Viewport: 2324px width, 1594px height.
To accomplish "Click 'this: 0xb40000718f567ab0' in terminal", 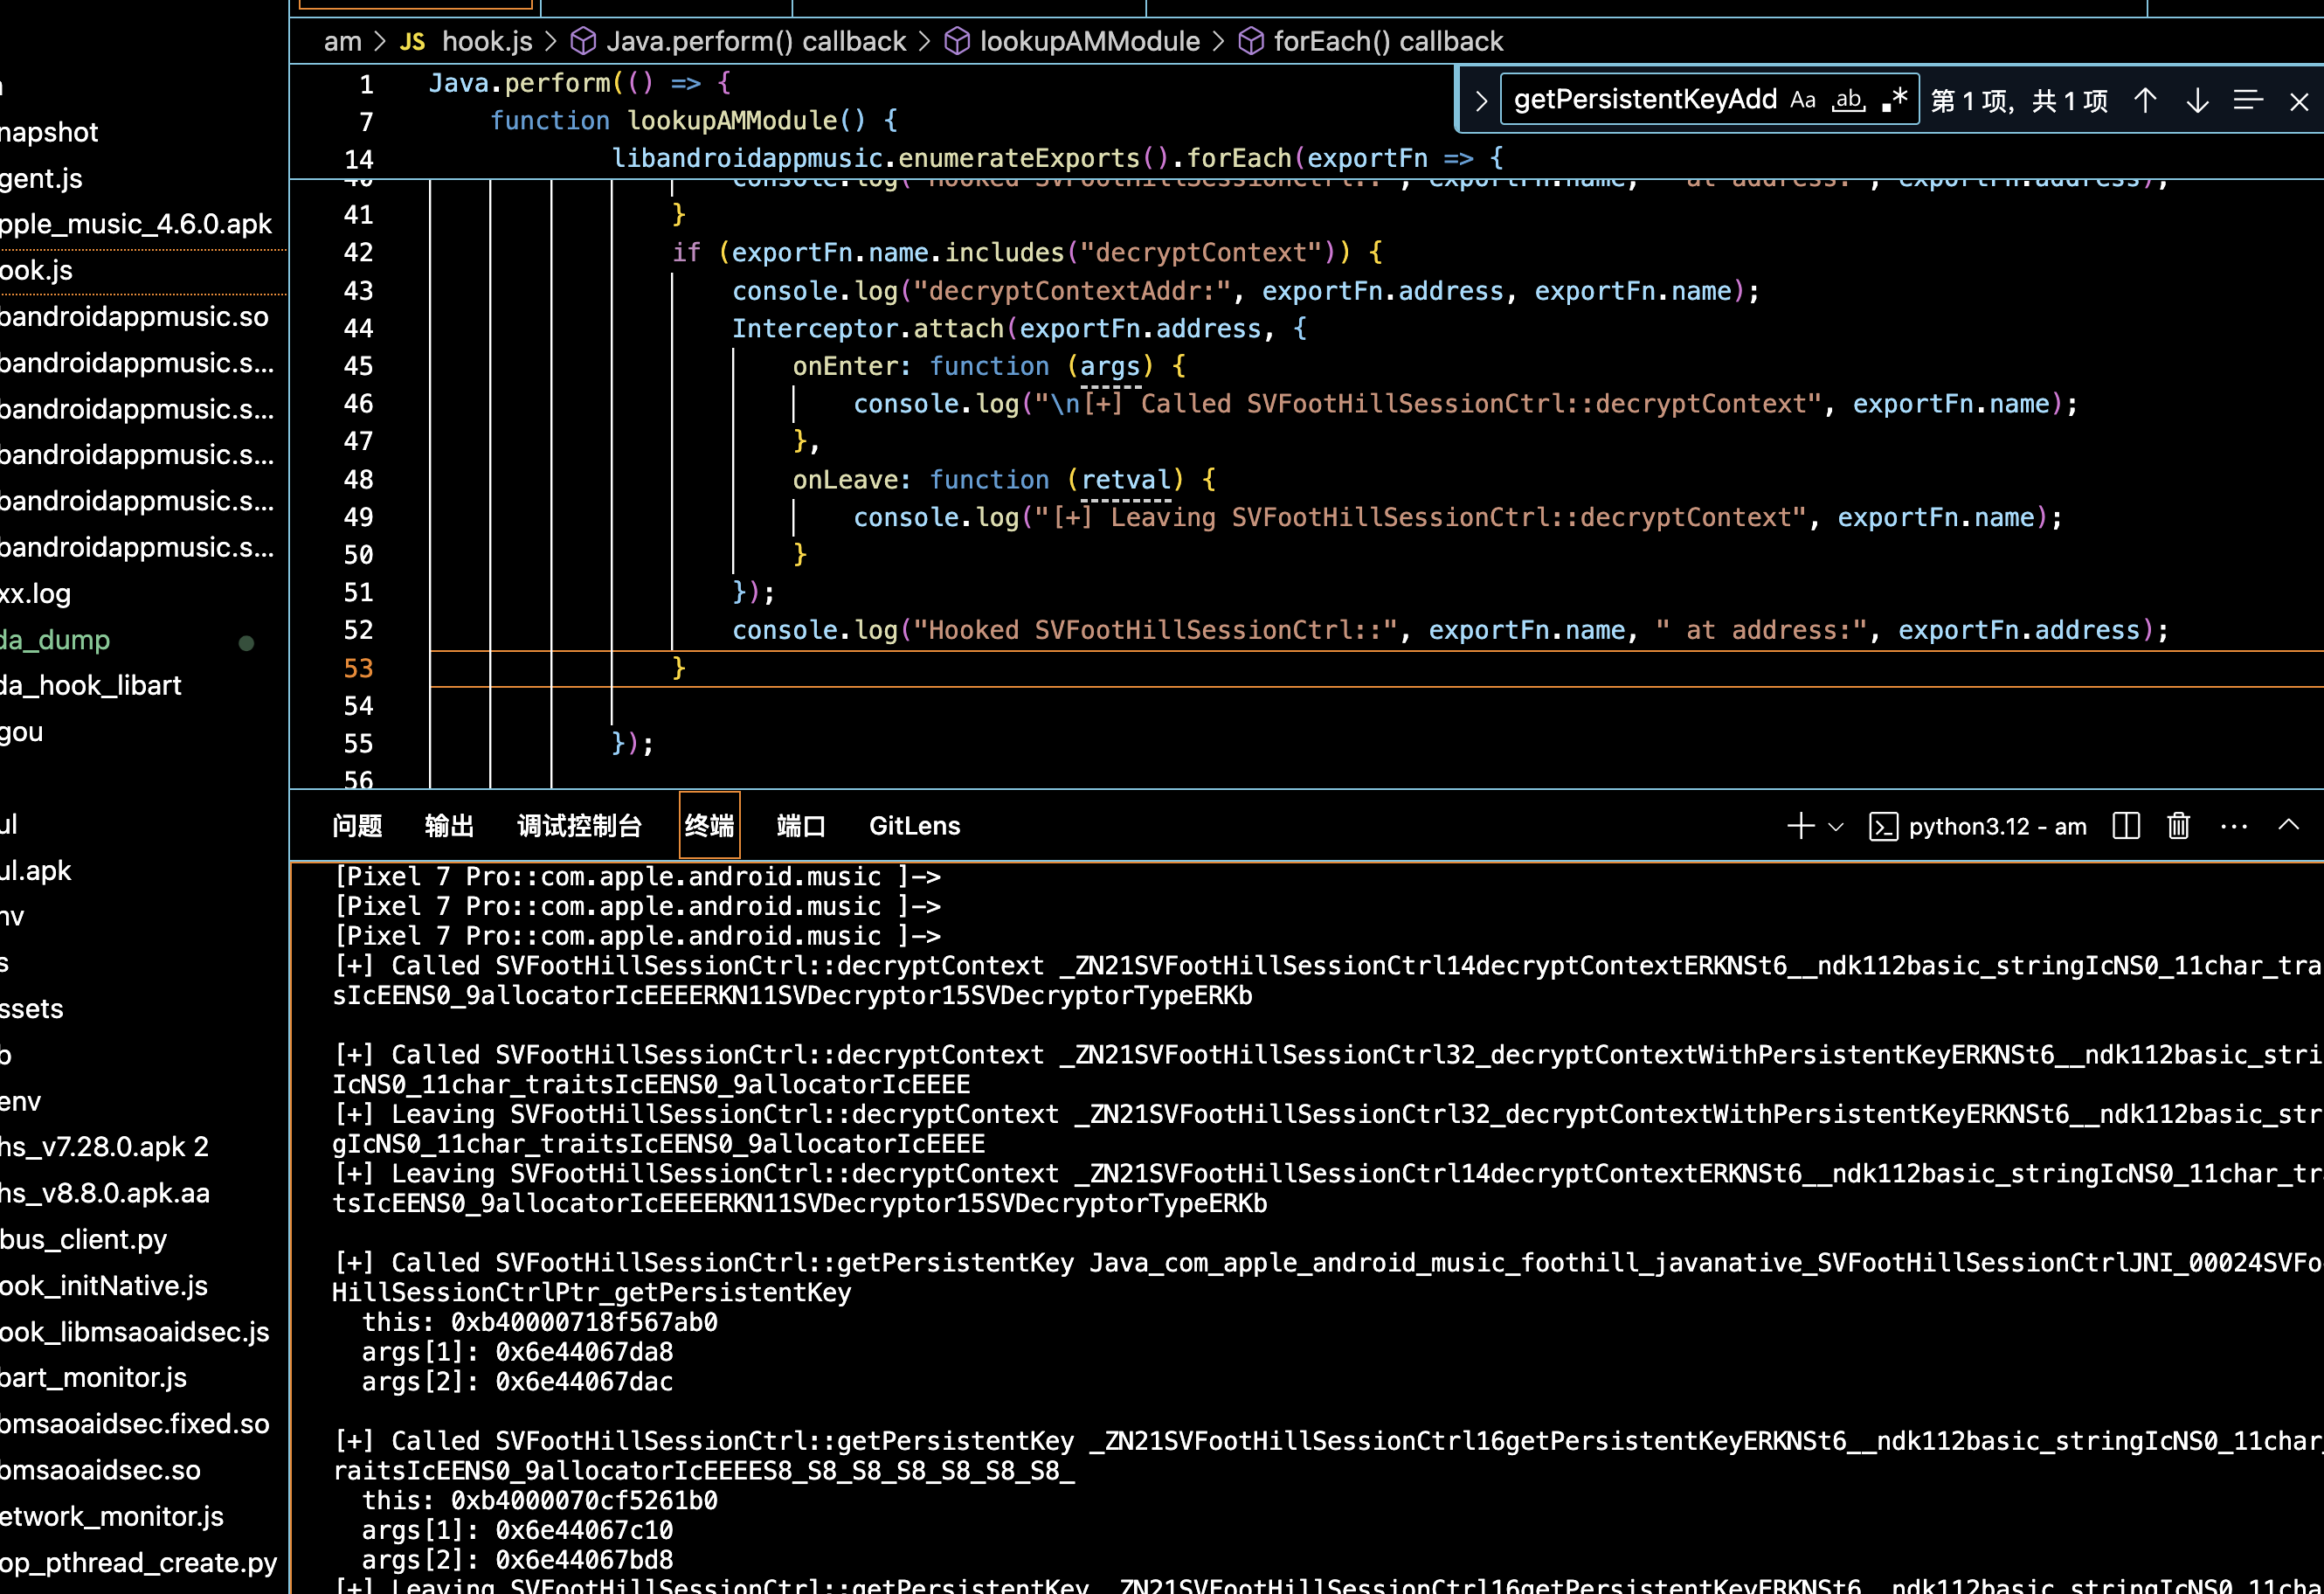I will pos(540,1323).
